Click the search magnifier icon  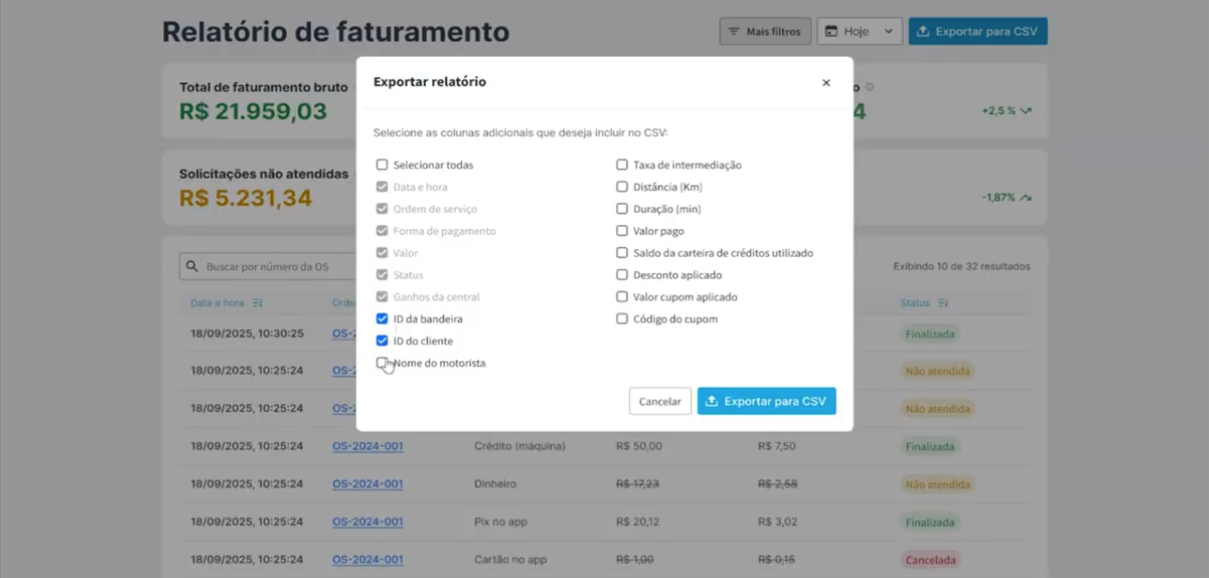[192, 267]
